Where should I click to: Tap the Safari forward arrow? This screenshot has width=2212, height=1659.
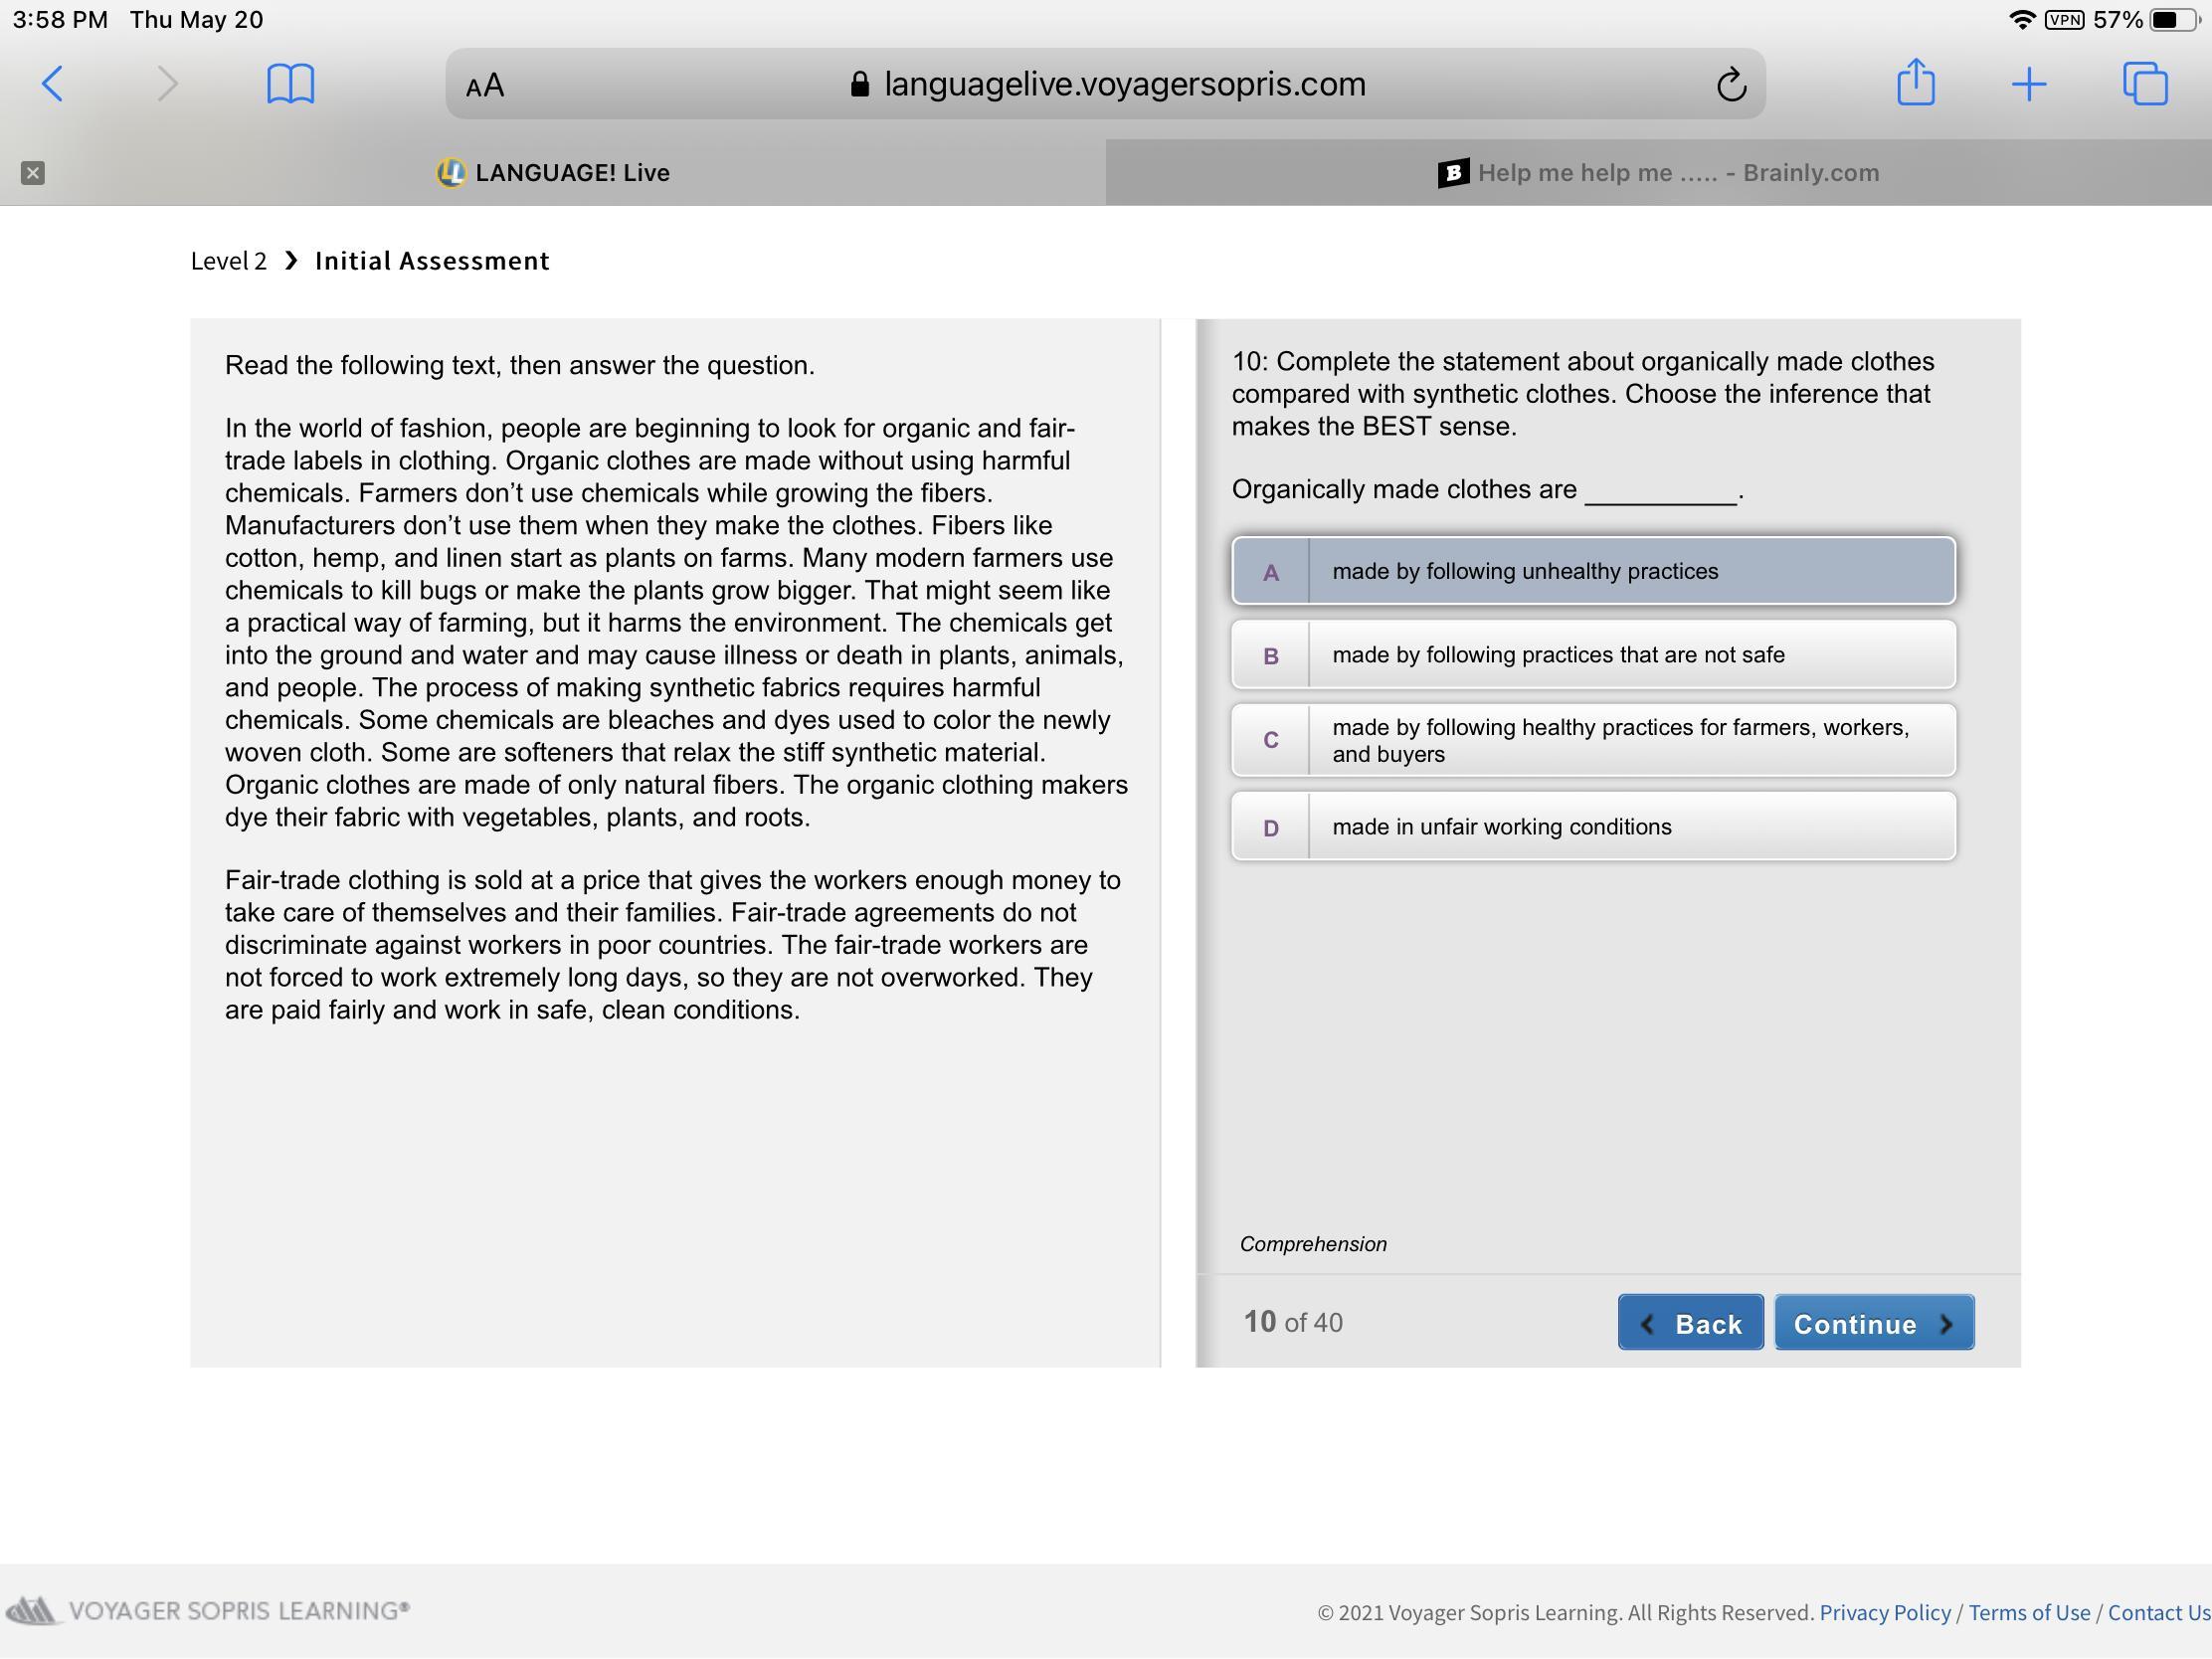(x=167, y=84)
